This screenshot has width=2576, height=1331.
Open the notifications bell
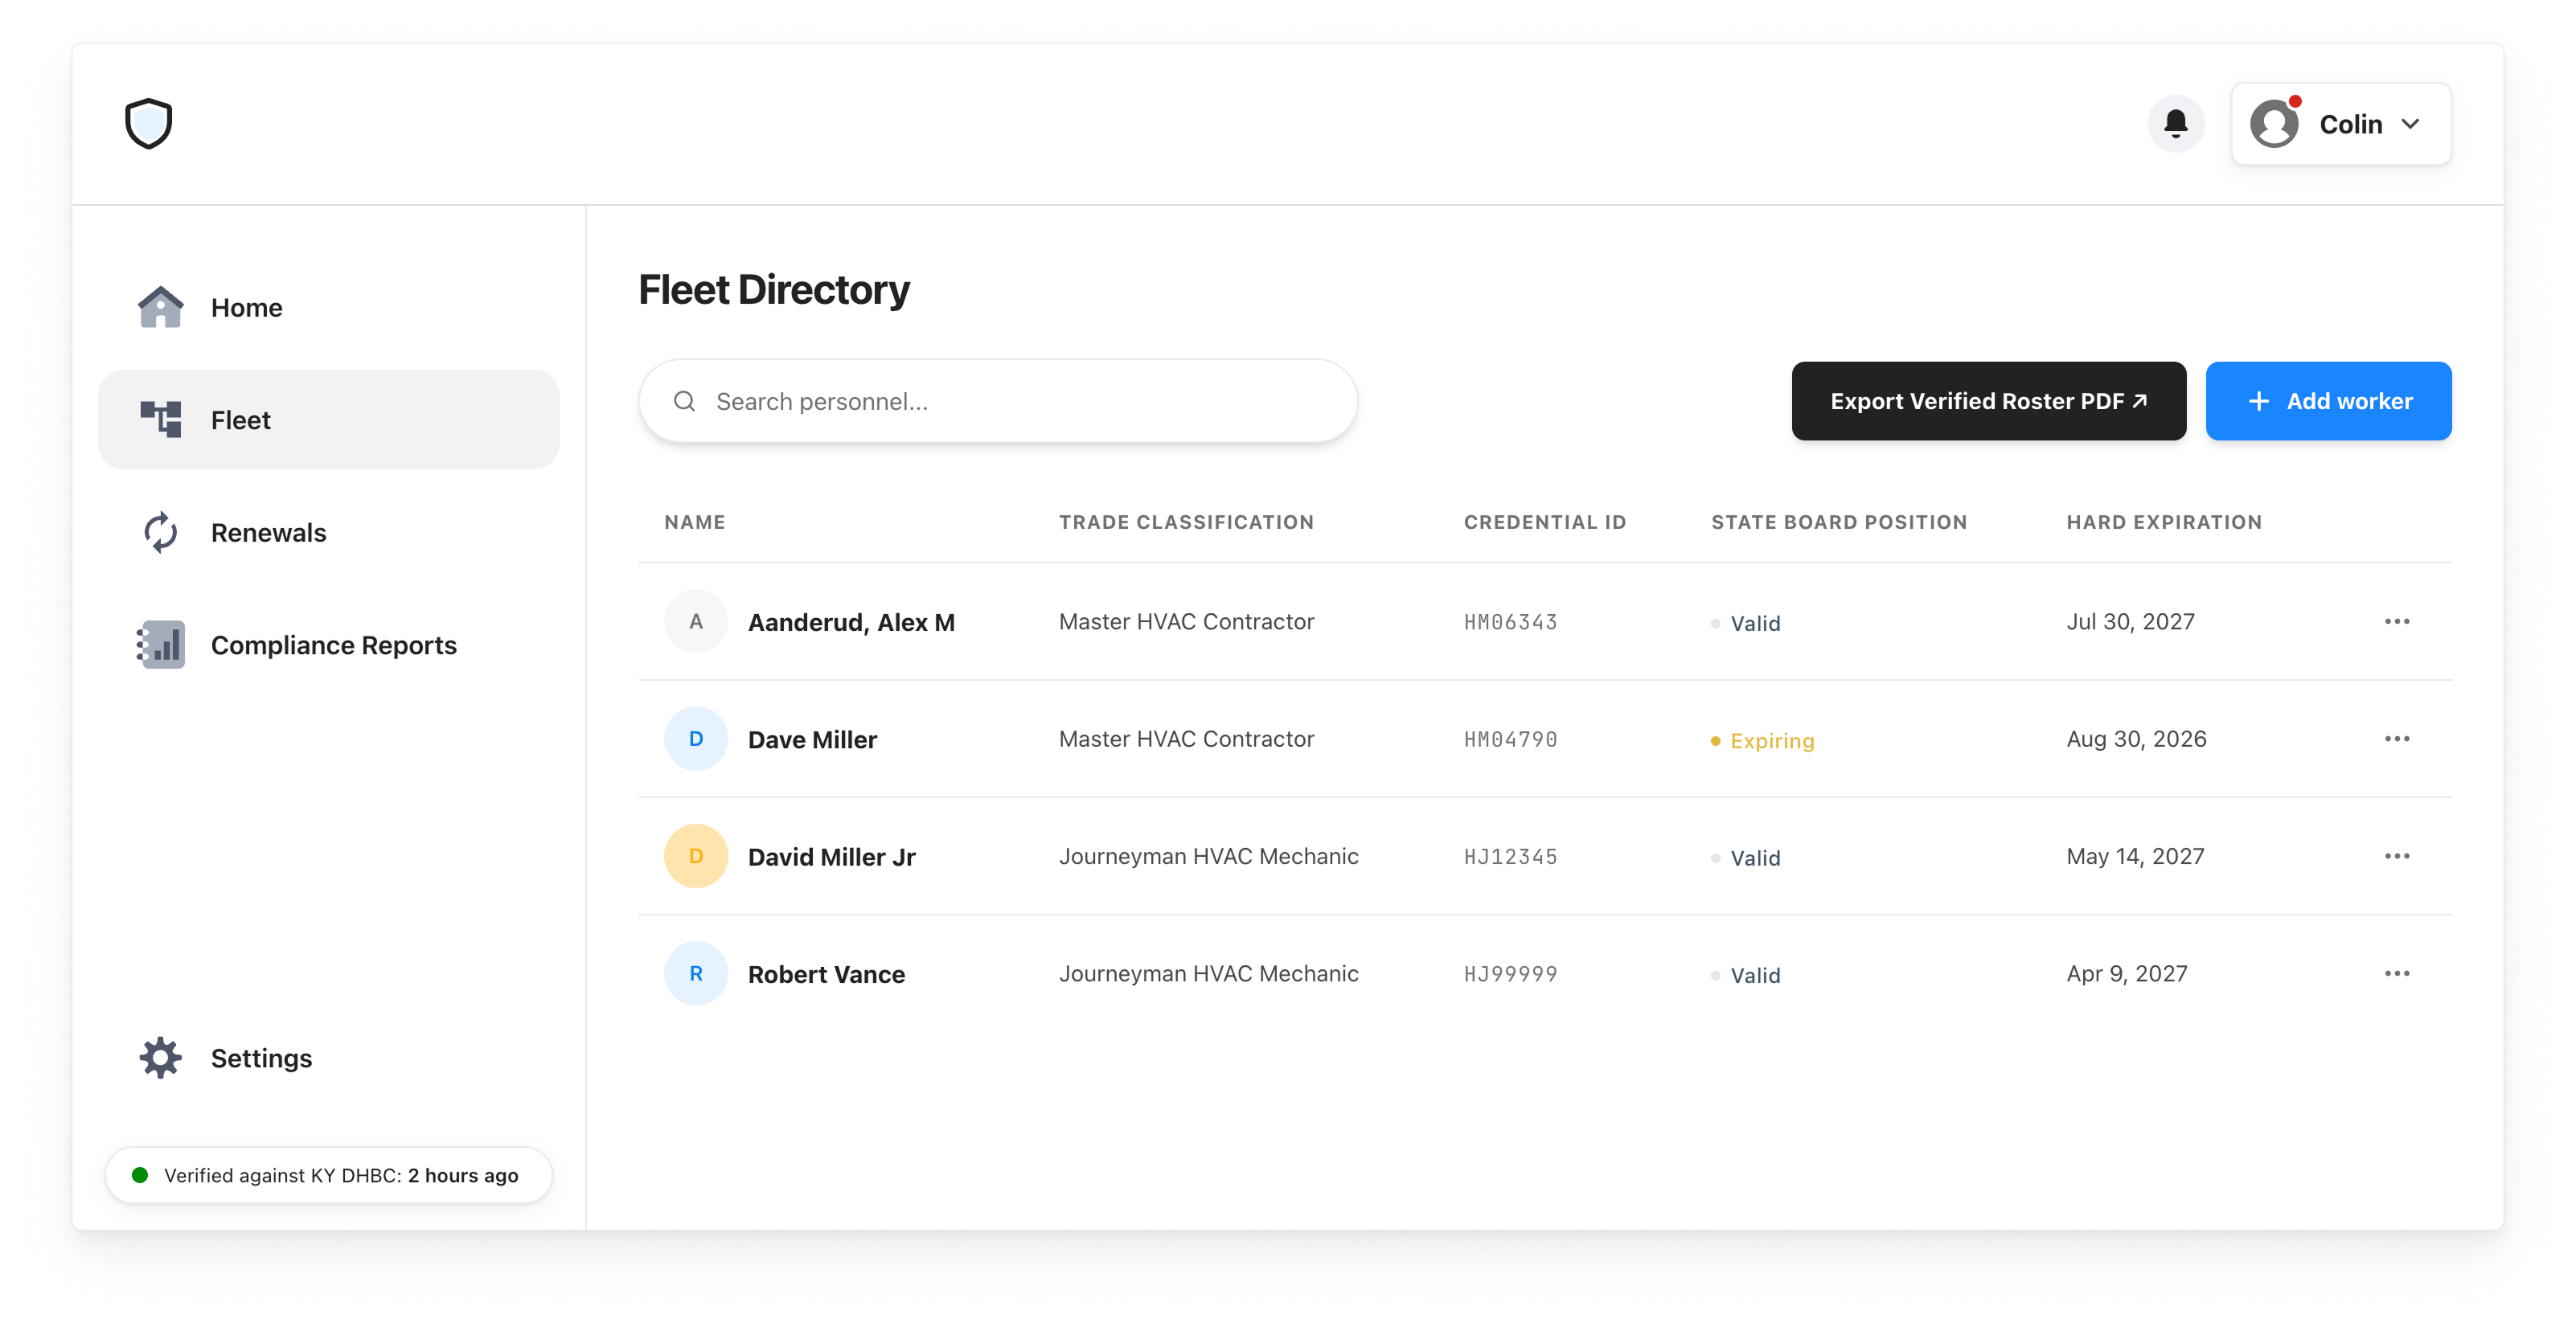(2175, 124)
